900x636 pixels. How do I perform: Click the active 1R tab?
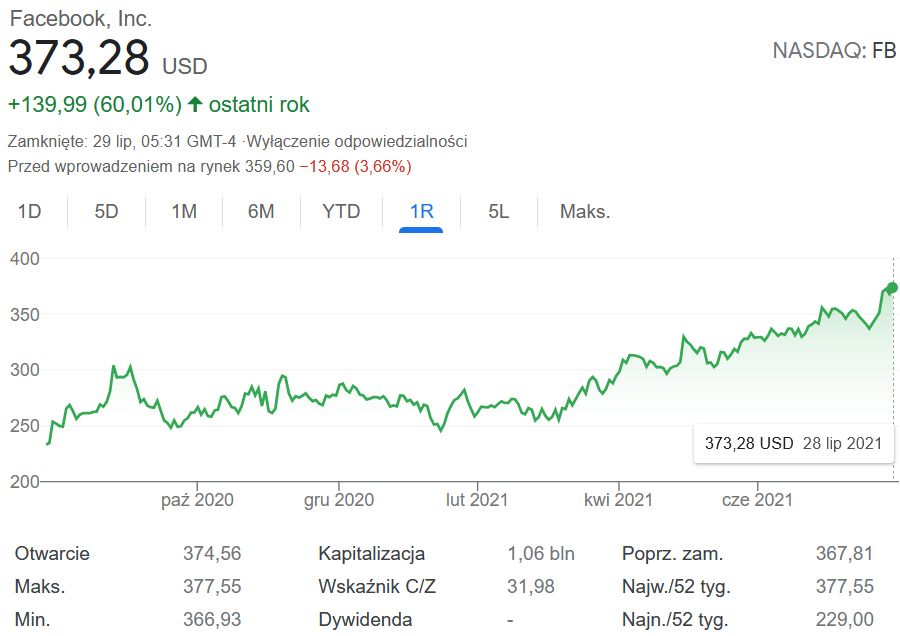[421, 211]
